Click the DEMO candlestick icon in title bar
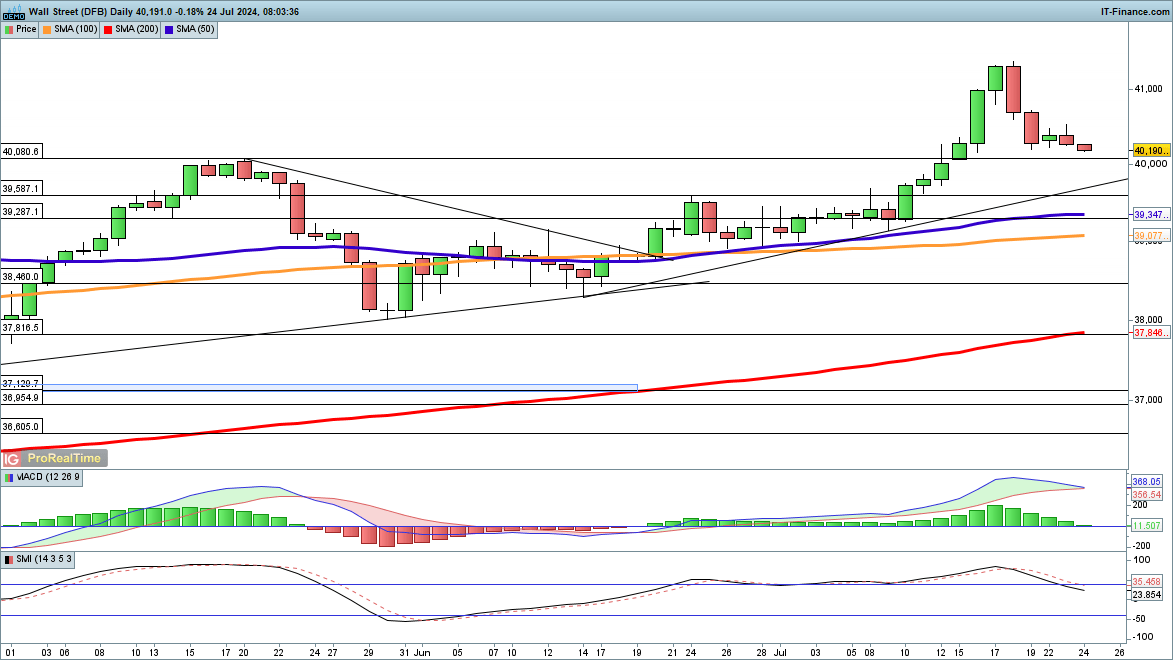1173x660 pixels. (13, 11)
